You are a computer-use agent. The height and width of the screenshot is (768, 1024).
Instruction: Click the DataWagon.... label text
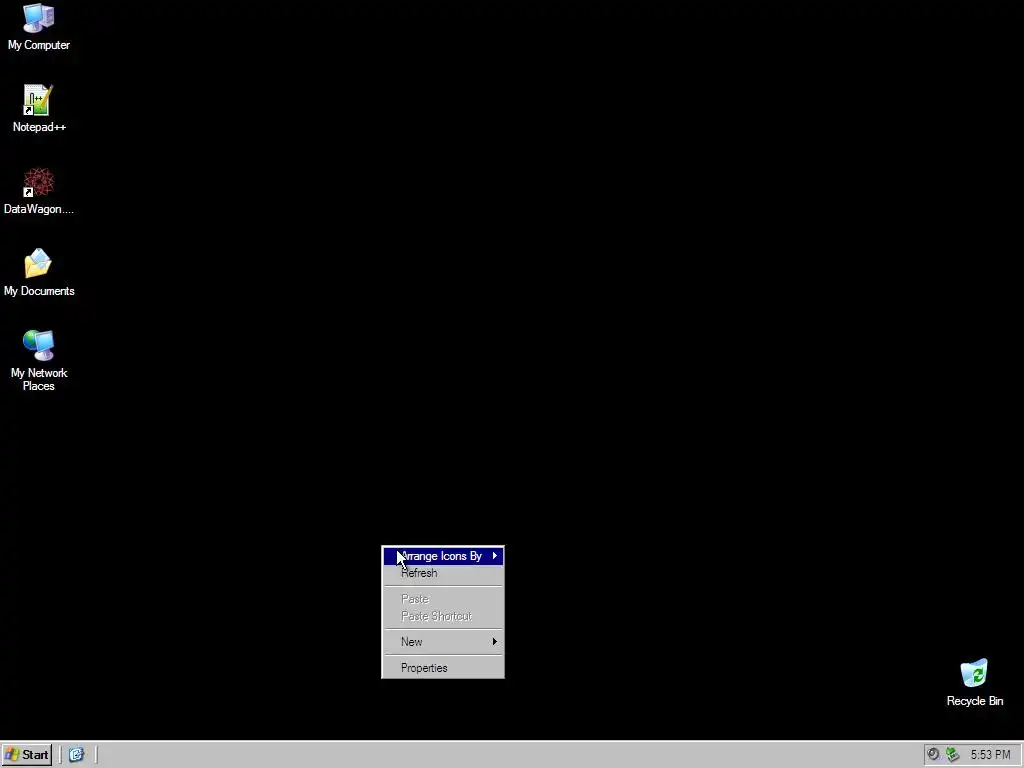click(39, 209)
